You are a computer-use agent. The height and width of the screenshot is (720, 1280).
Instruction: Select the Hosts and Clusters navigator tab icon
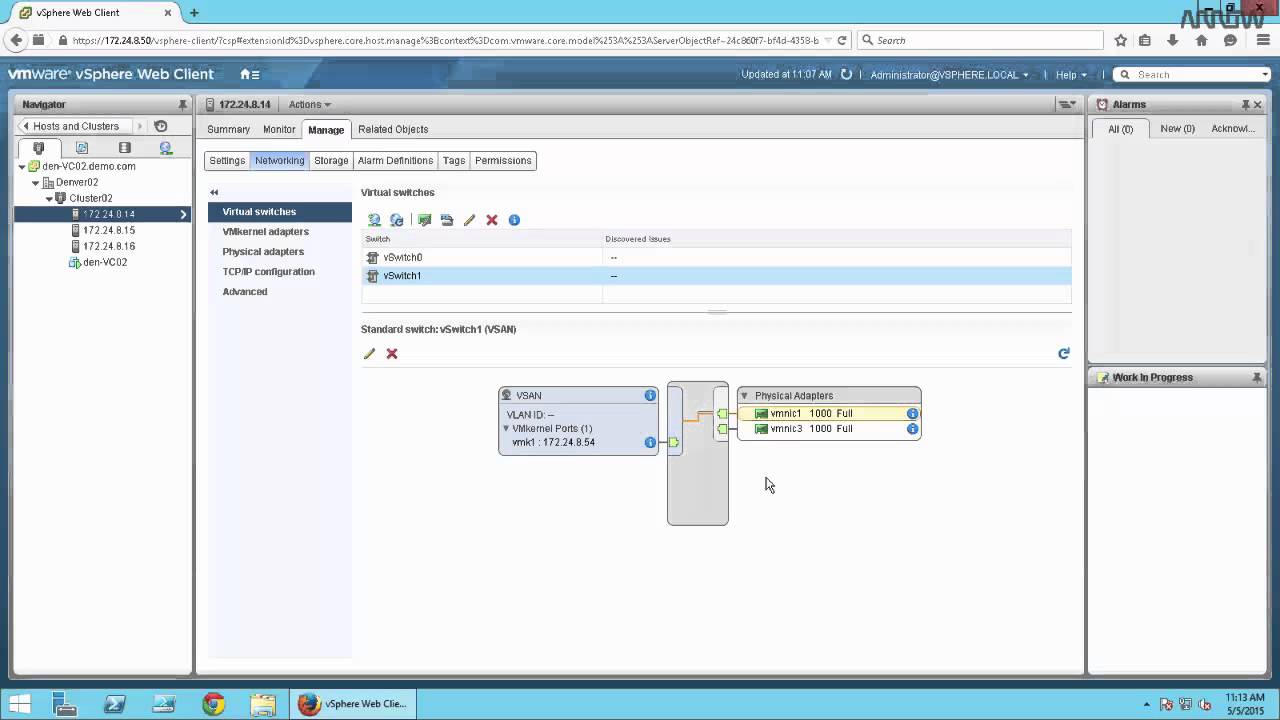click(39, 148)
